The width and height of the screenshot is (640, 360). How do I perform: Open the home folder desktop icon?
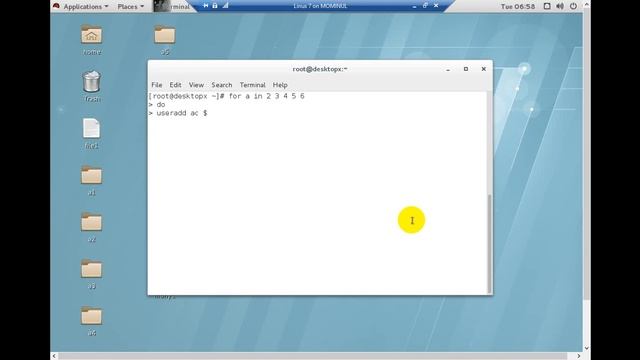click(x=91, y=35)
